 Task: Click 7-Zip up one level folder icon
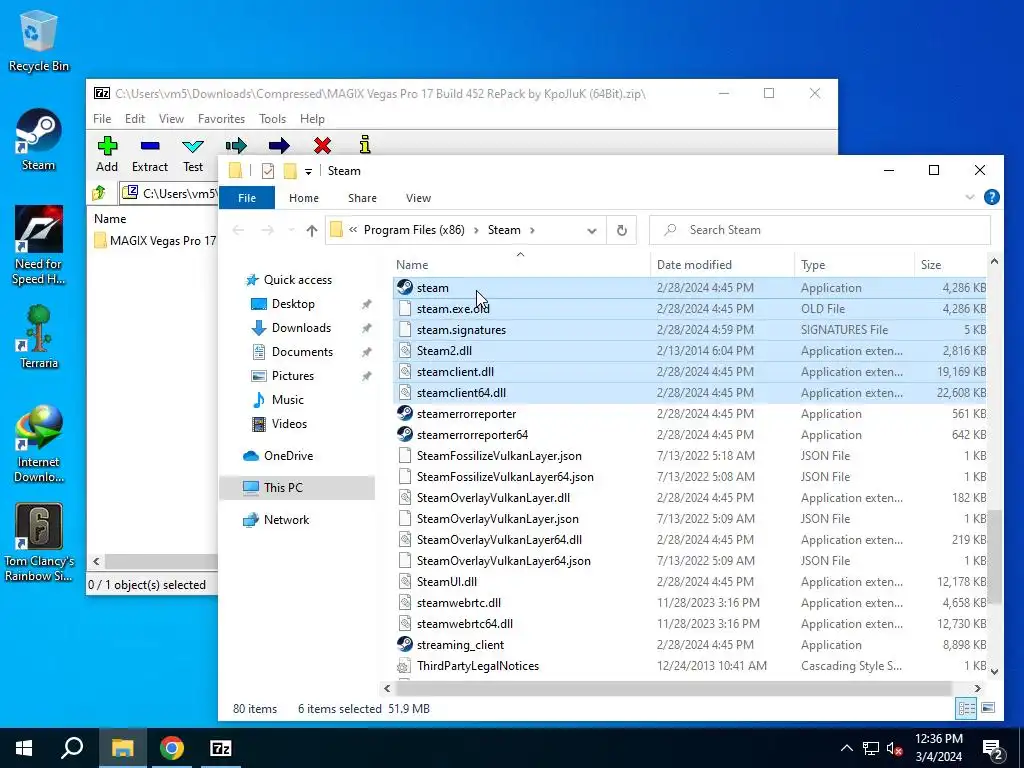pyautogui.click(x=99, y=193)
